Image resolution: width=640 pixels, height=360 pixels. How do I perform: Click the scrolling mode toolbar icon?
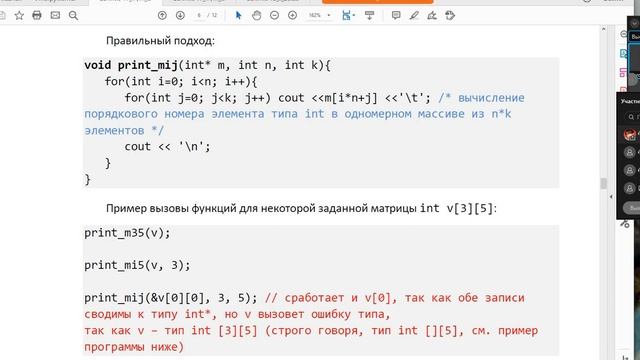[x=369, y=16]
